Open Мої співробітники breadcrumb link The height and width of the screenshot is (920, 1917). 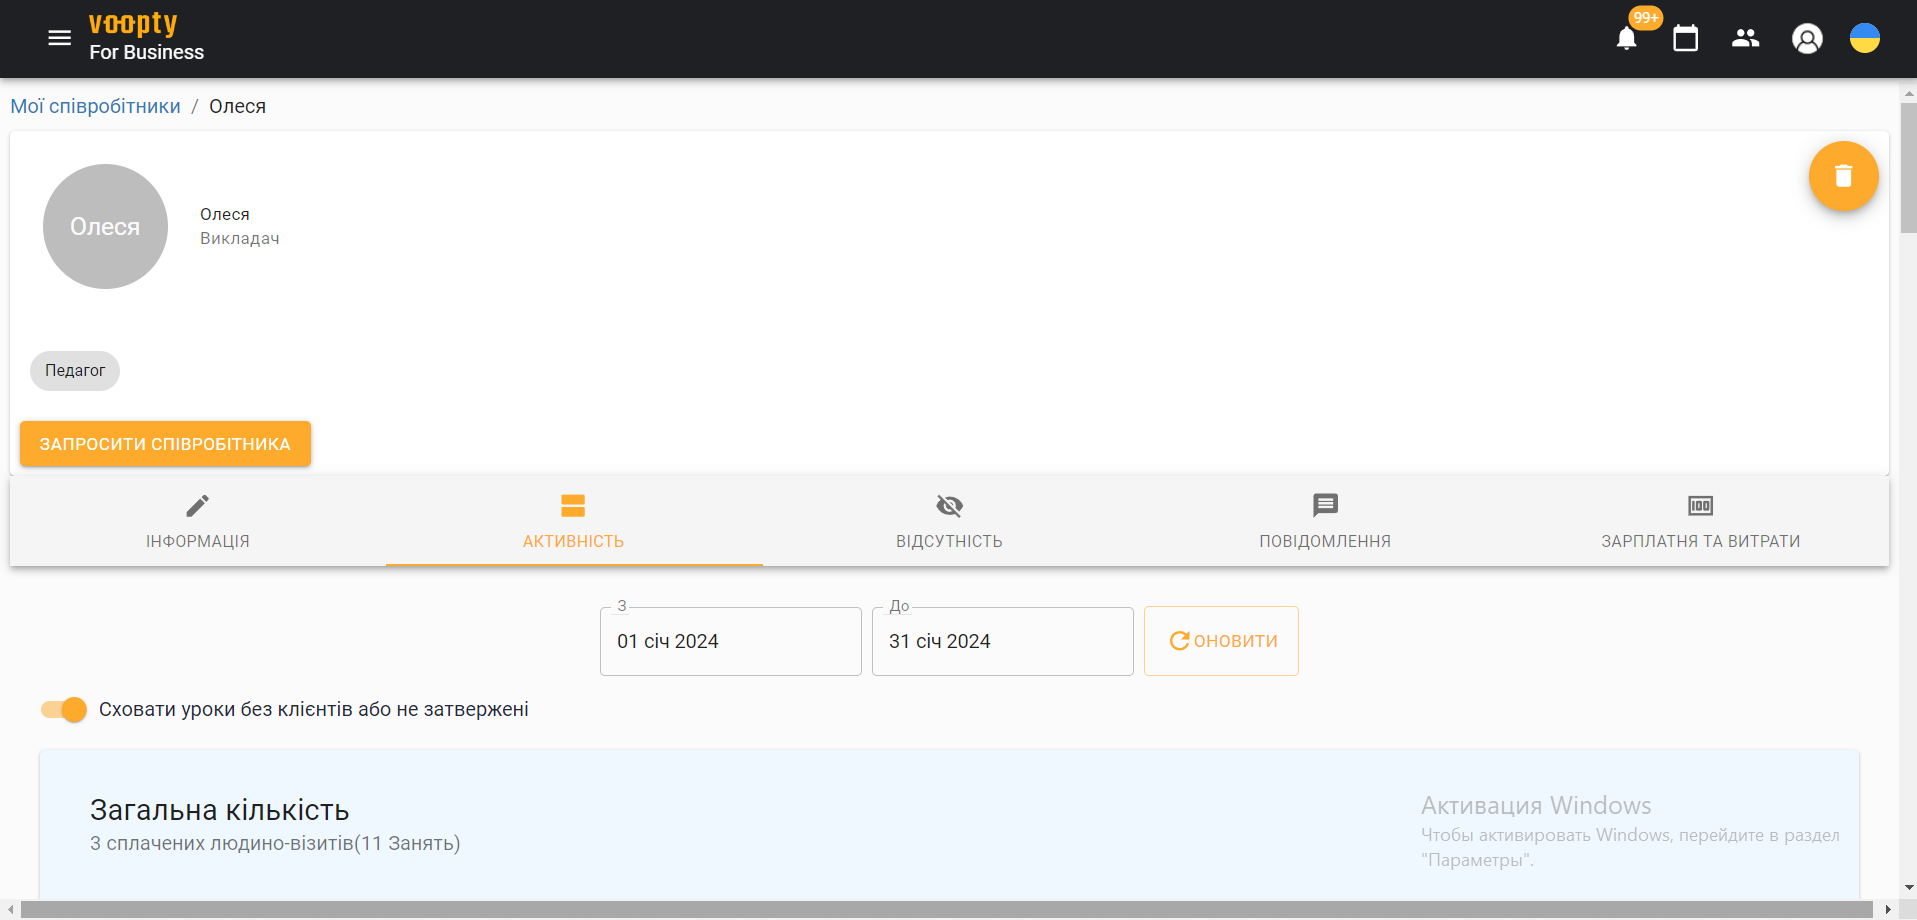[x=95, y=105]
